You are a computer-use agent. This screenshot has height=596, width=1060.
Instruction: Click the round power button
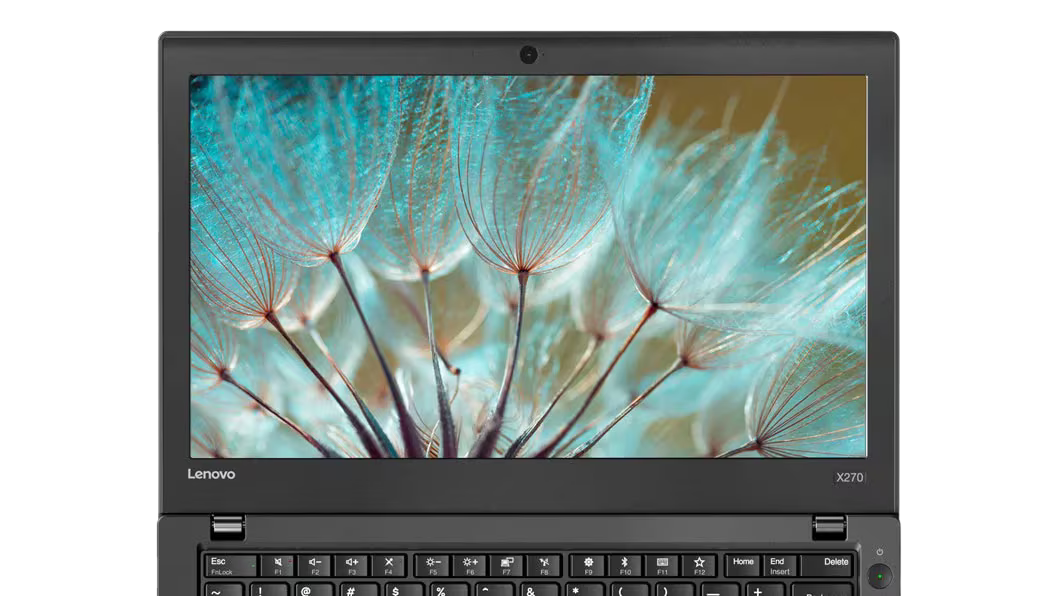[880, 576]
